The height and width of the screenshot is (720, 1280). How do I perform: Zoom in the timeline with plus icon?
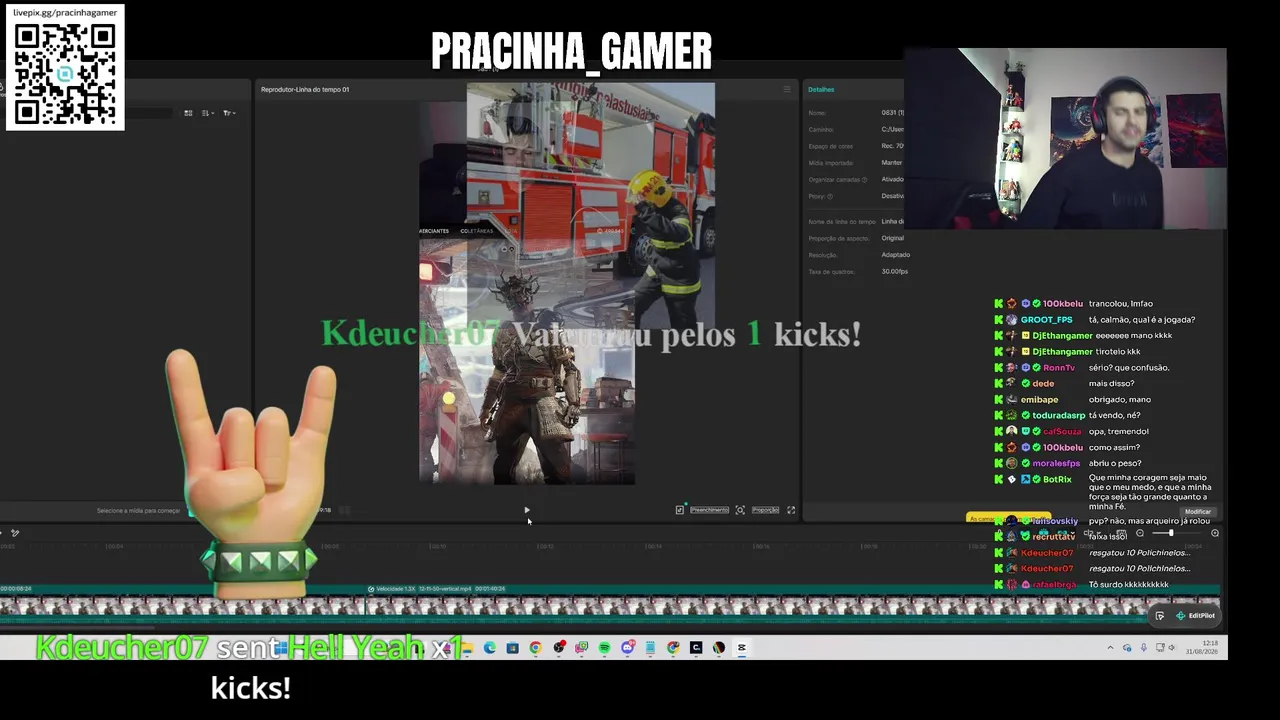pyautogui.click(x=1215, y=533)
